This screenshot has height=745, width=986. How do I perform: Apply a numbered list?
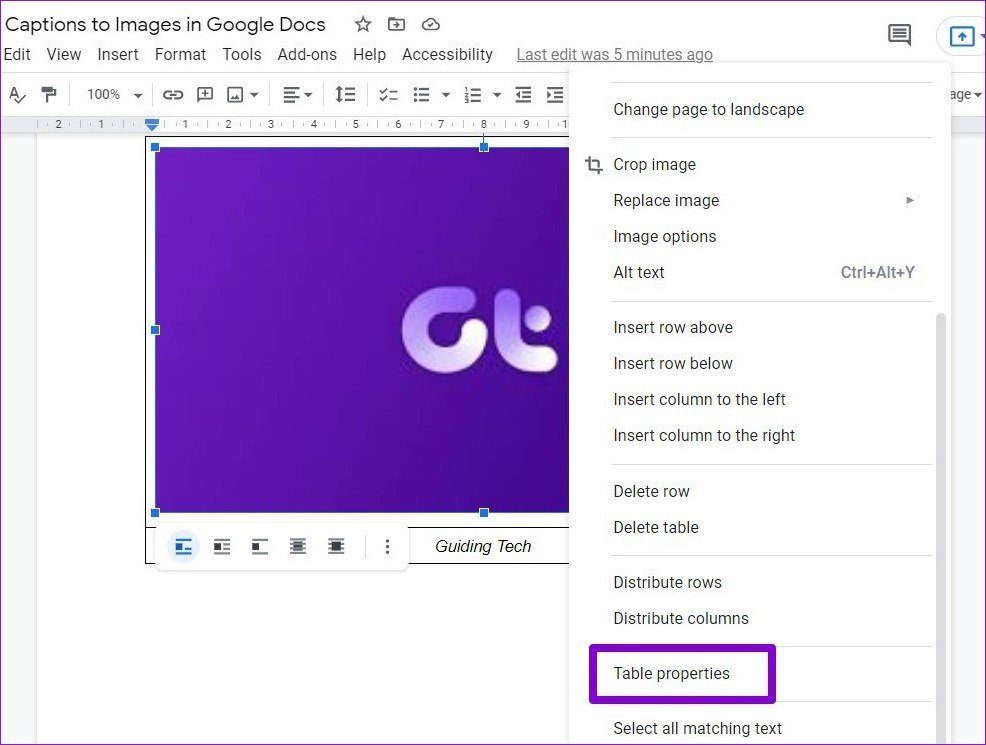click(473, 95)
